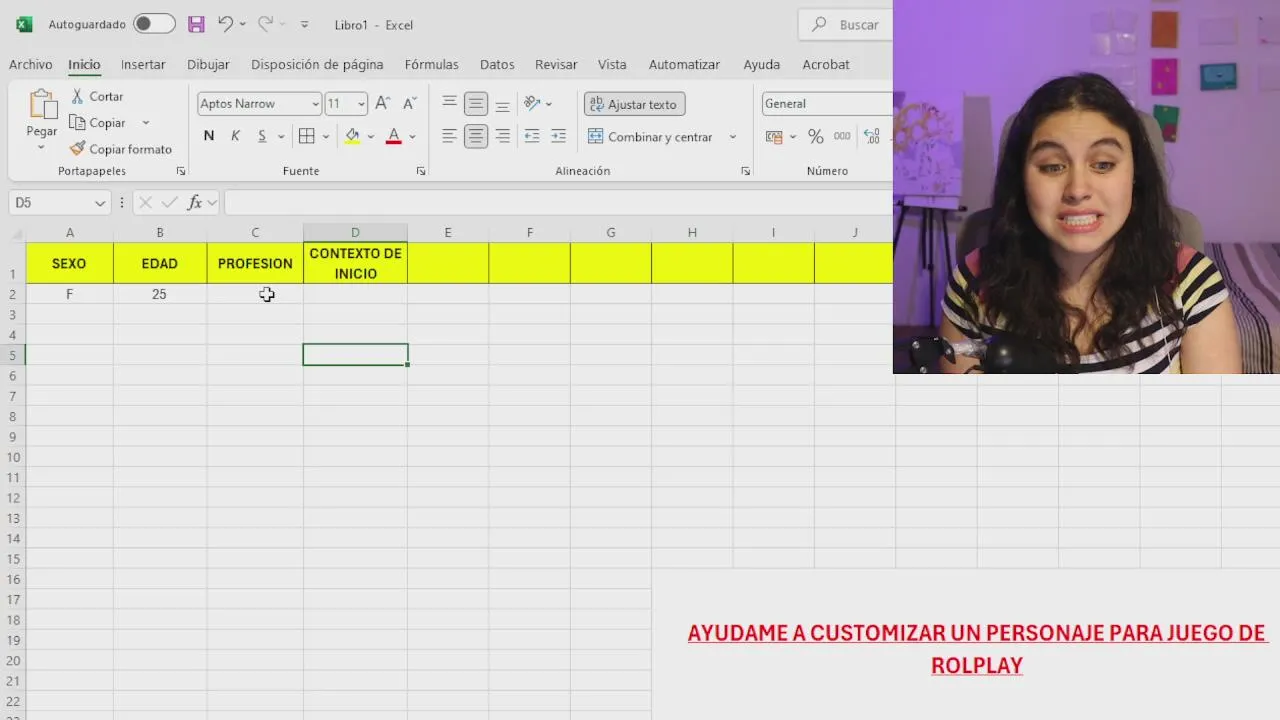Align text right icon

pos(502,136)
